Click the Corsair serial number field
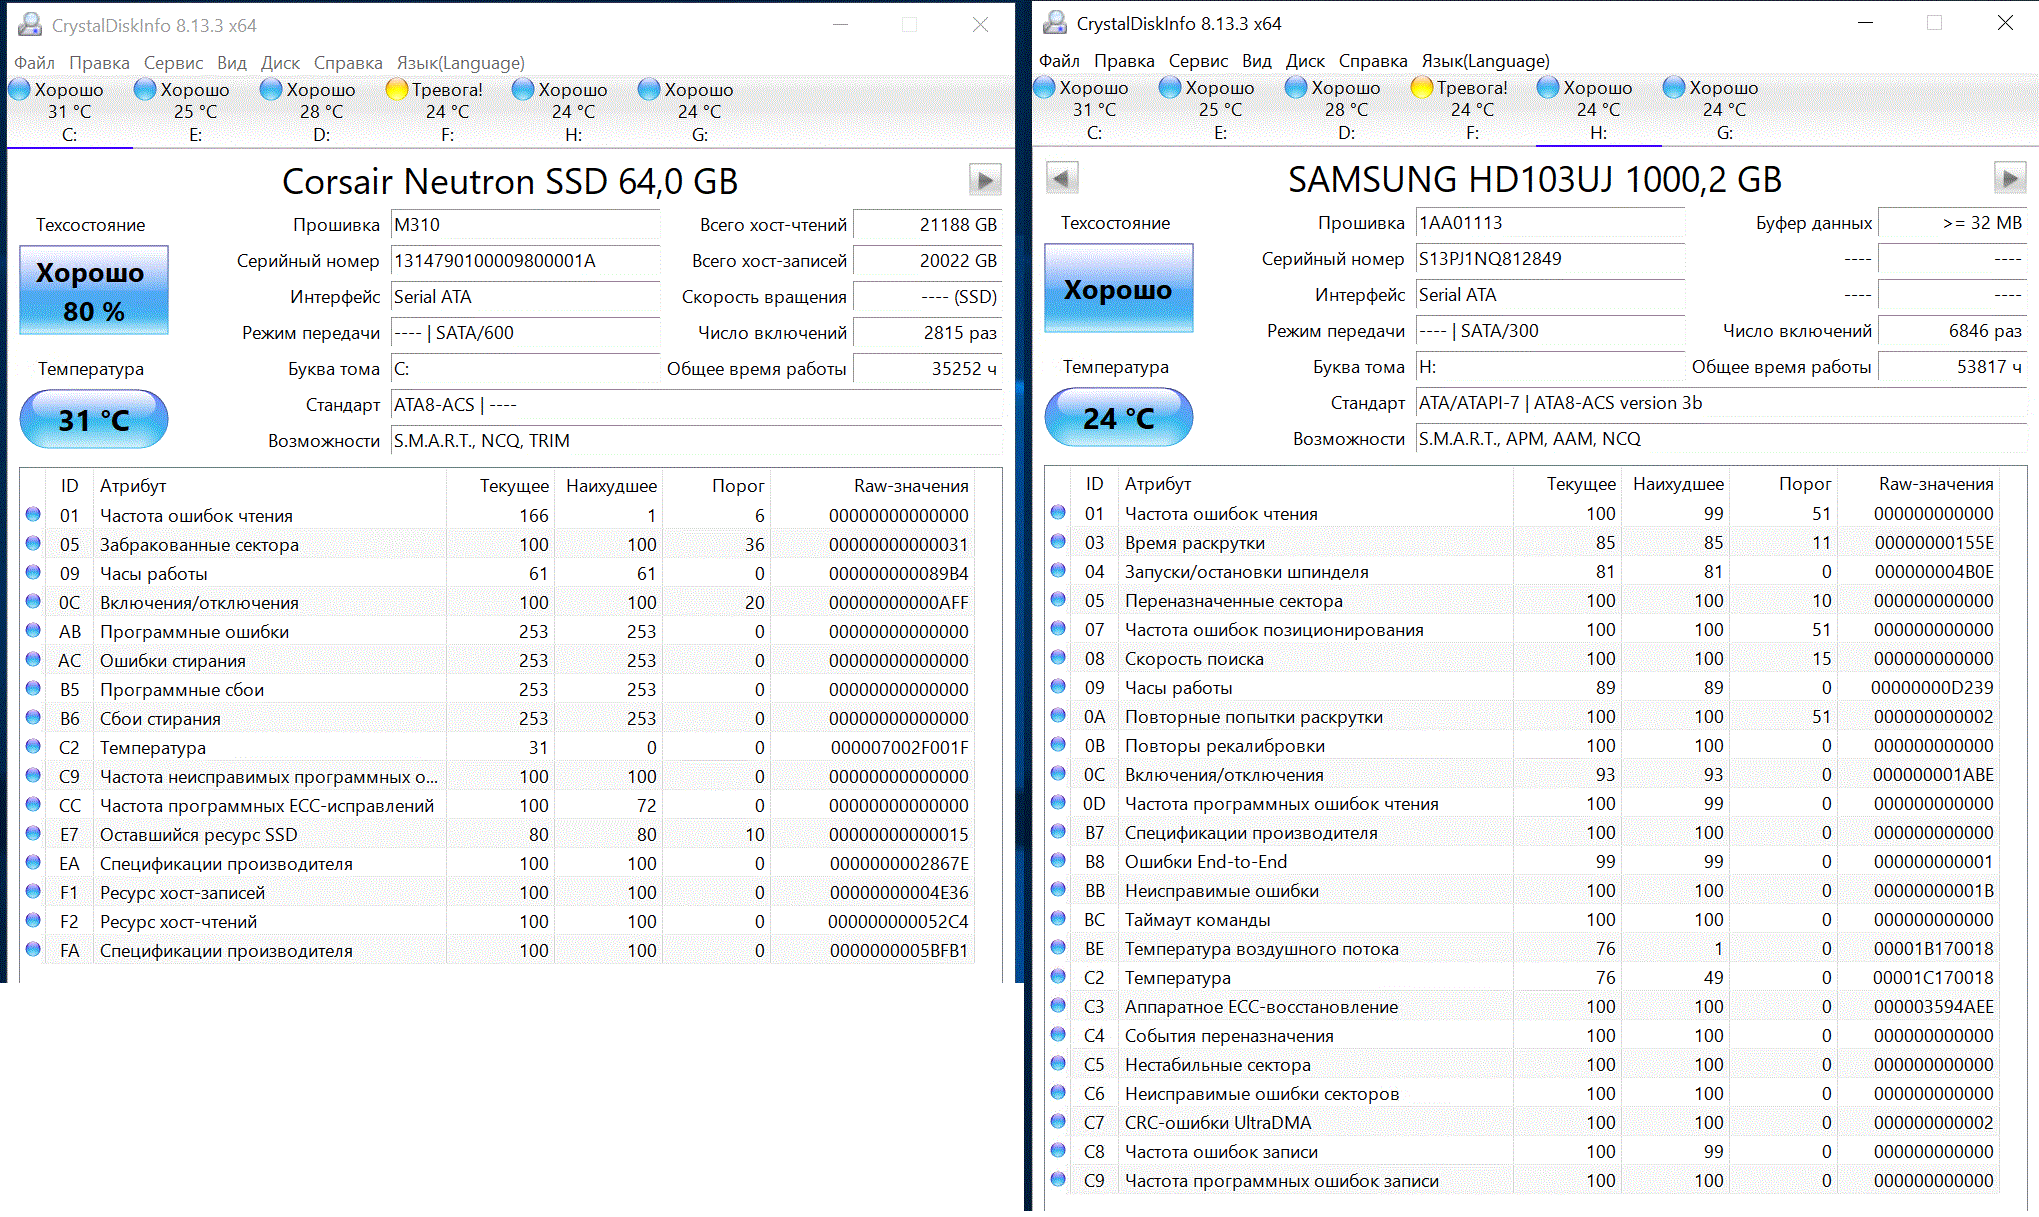The height and width of the screenshot is (1217, 2039). pyautogui.click(x=525, y=261)
